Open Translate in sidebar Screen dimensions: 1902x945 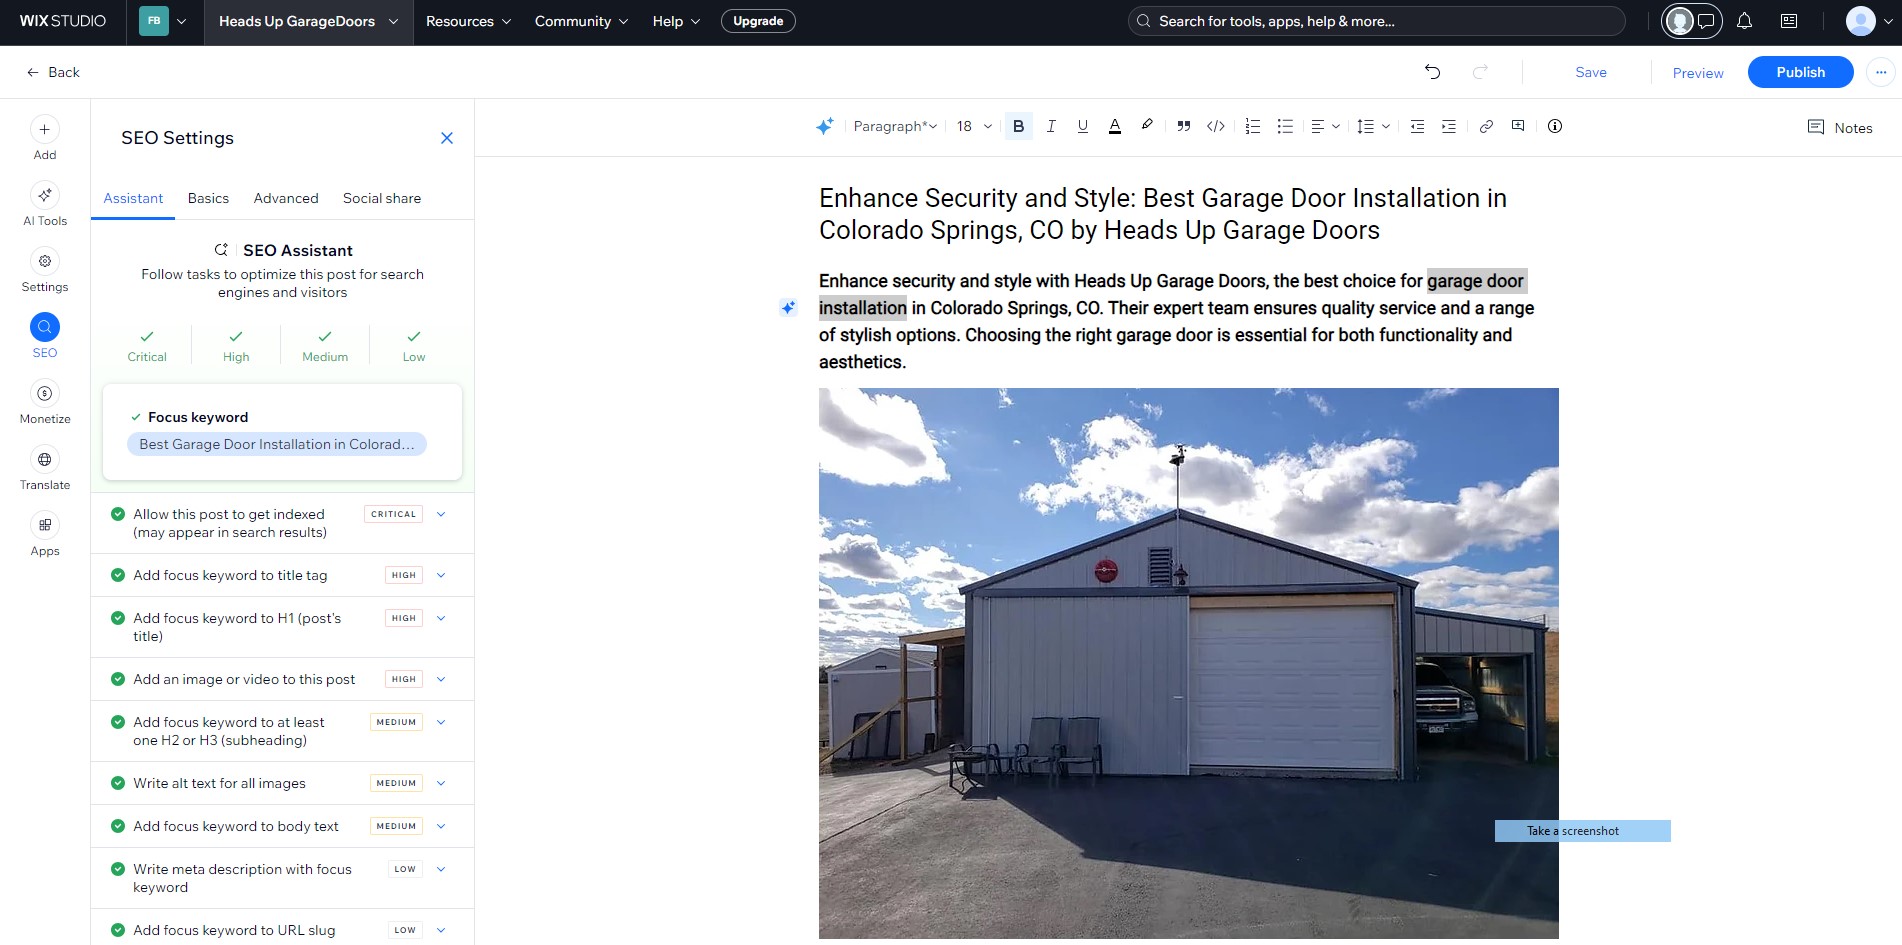45,468
